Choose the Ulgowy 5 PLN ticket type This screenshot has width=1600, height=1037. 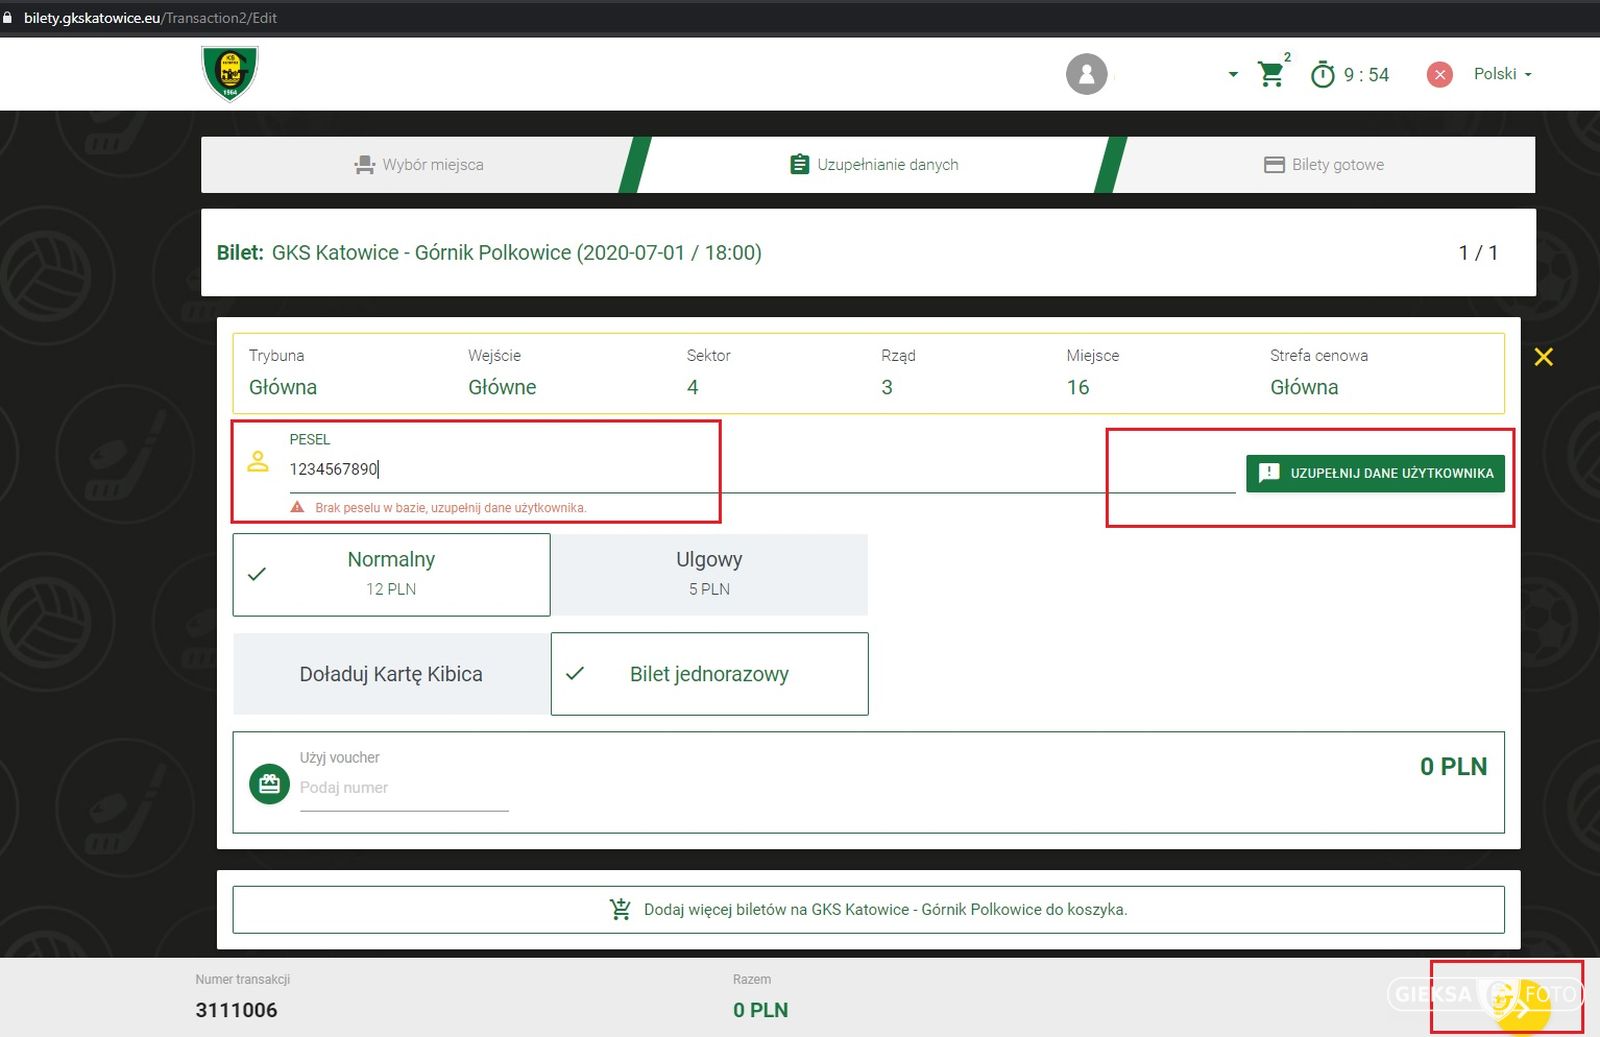click(709, 574)
